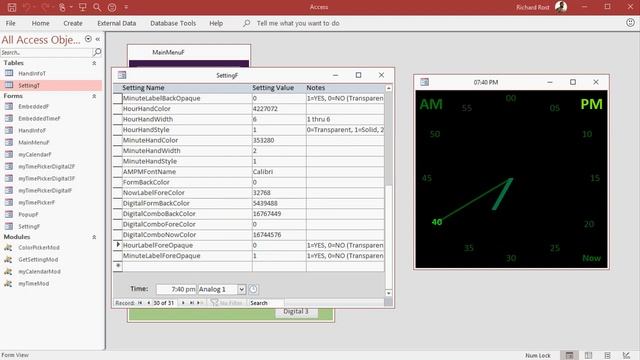Screen dimensions: 640x360
Task: Open the quick access toolbar customize arrow
Action: pyautogui.click(x=126, y=7)
